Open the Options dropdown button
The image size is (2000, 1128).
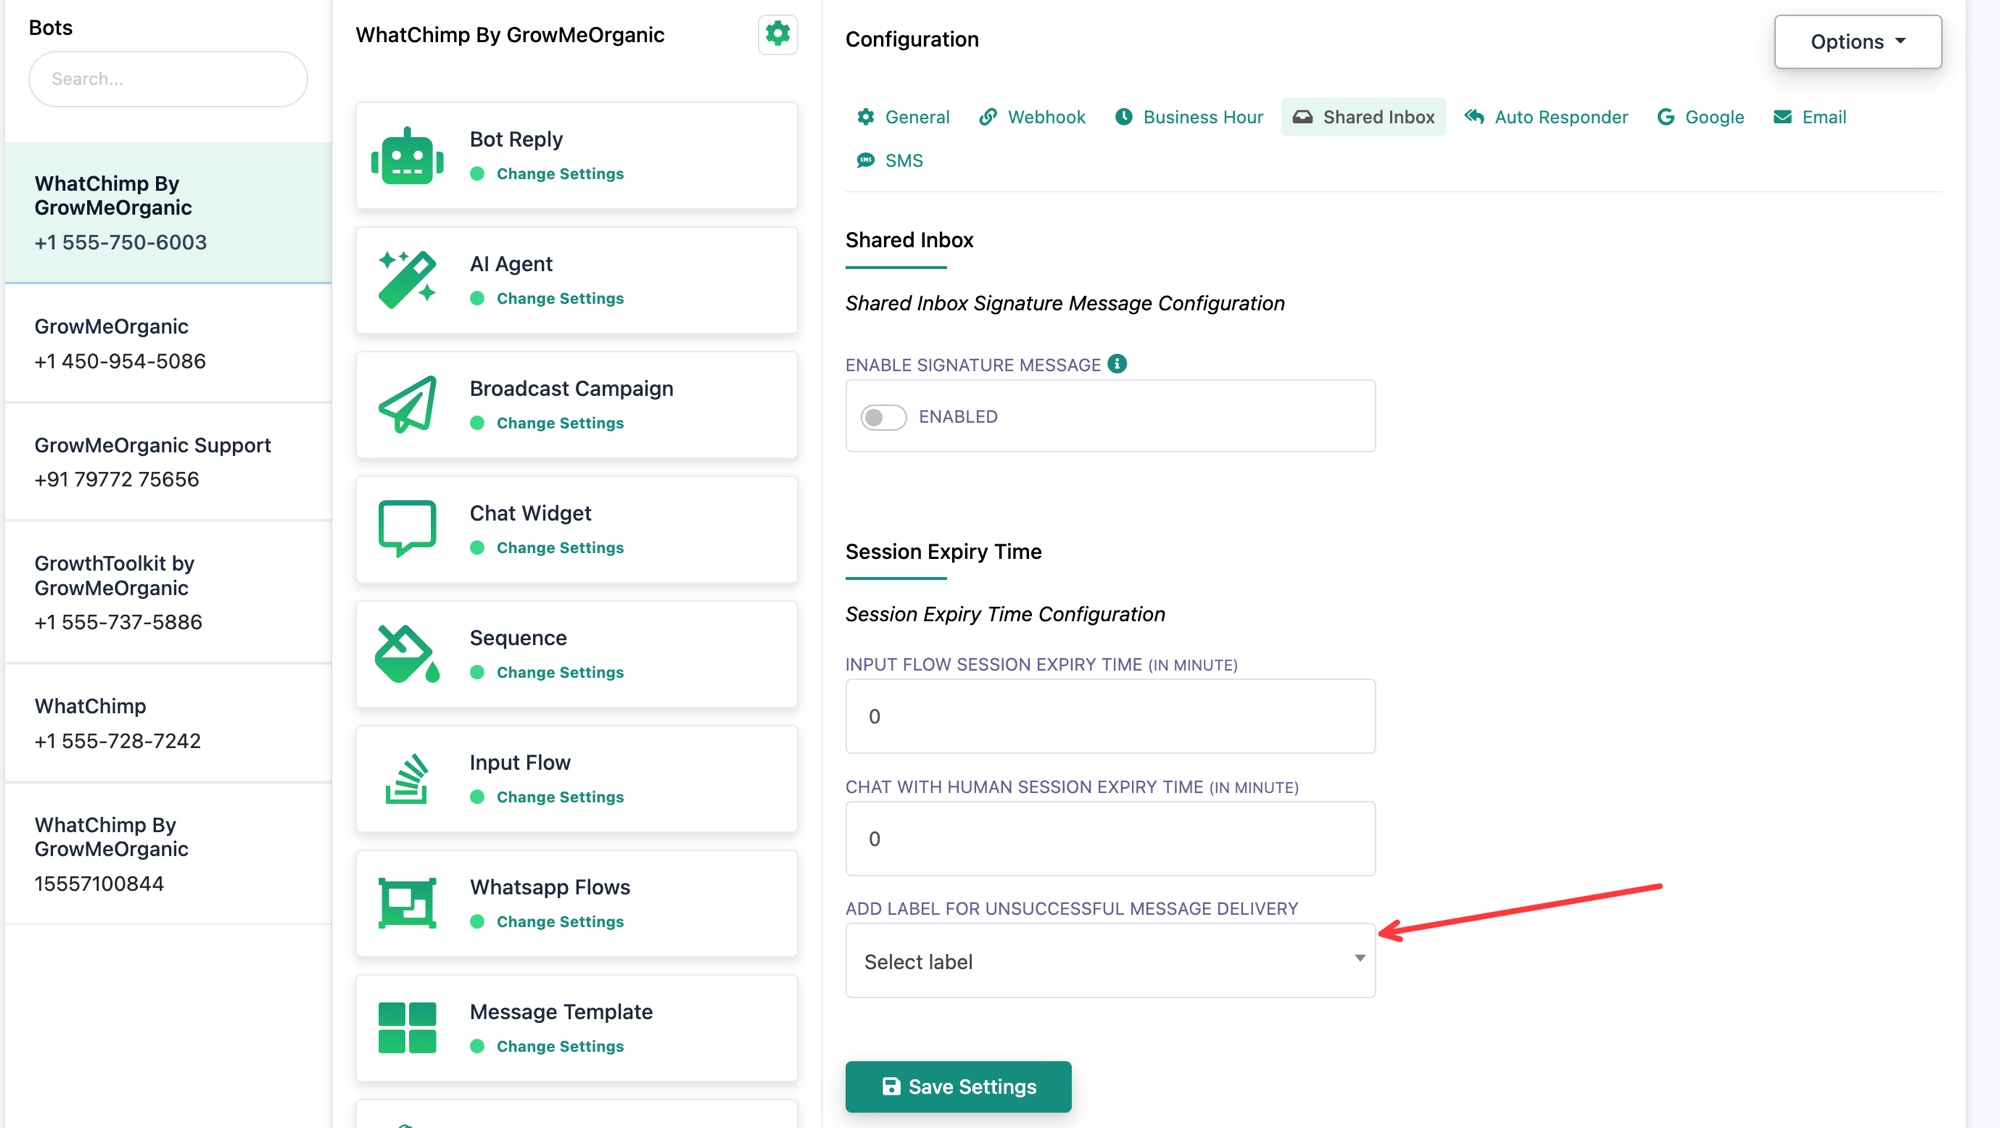1858,42
